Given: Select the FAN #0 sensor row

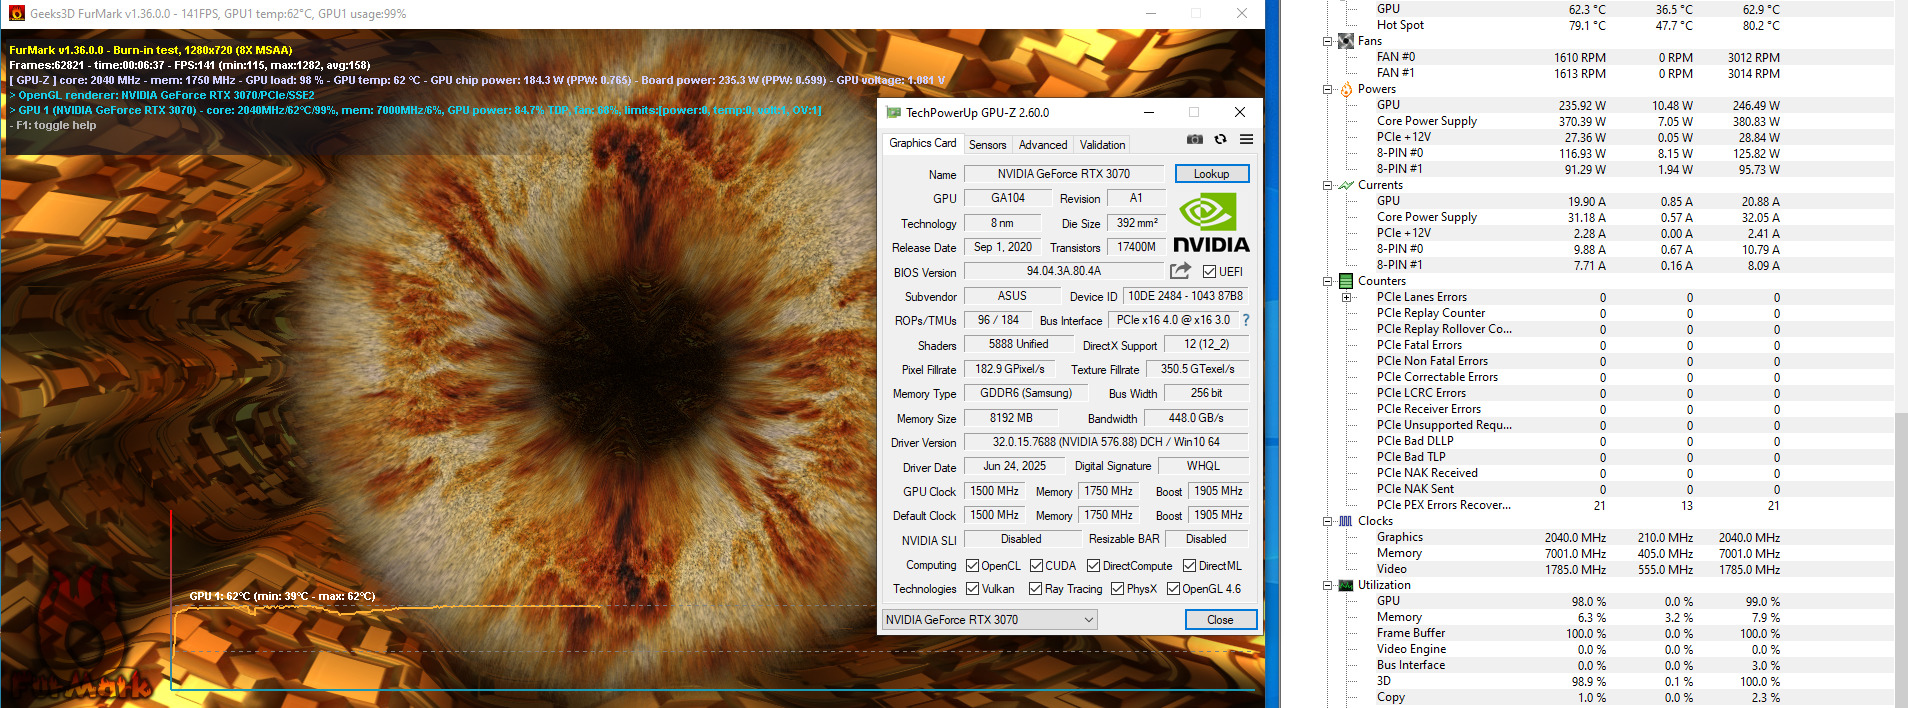Looking at the screenshot, I should click(1608, 57).
